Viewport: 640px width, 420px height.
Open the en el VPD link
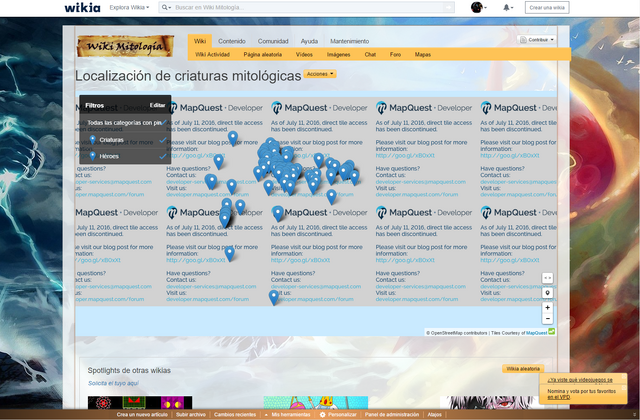559,397
